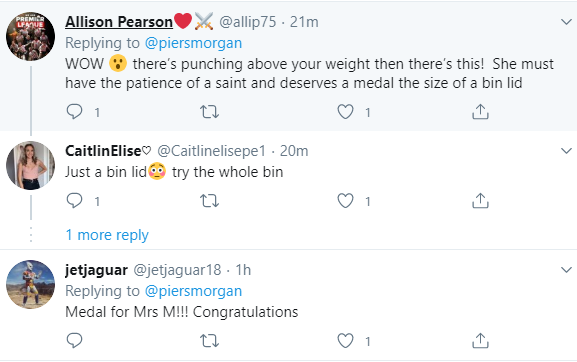577x362 pixels.
Task: Retweet jetjaguar's Medal for Mrs M tweet
Action: click(x=209, y=341)
